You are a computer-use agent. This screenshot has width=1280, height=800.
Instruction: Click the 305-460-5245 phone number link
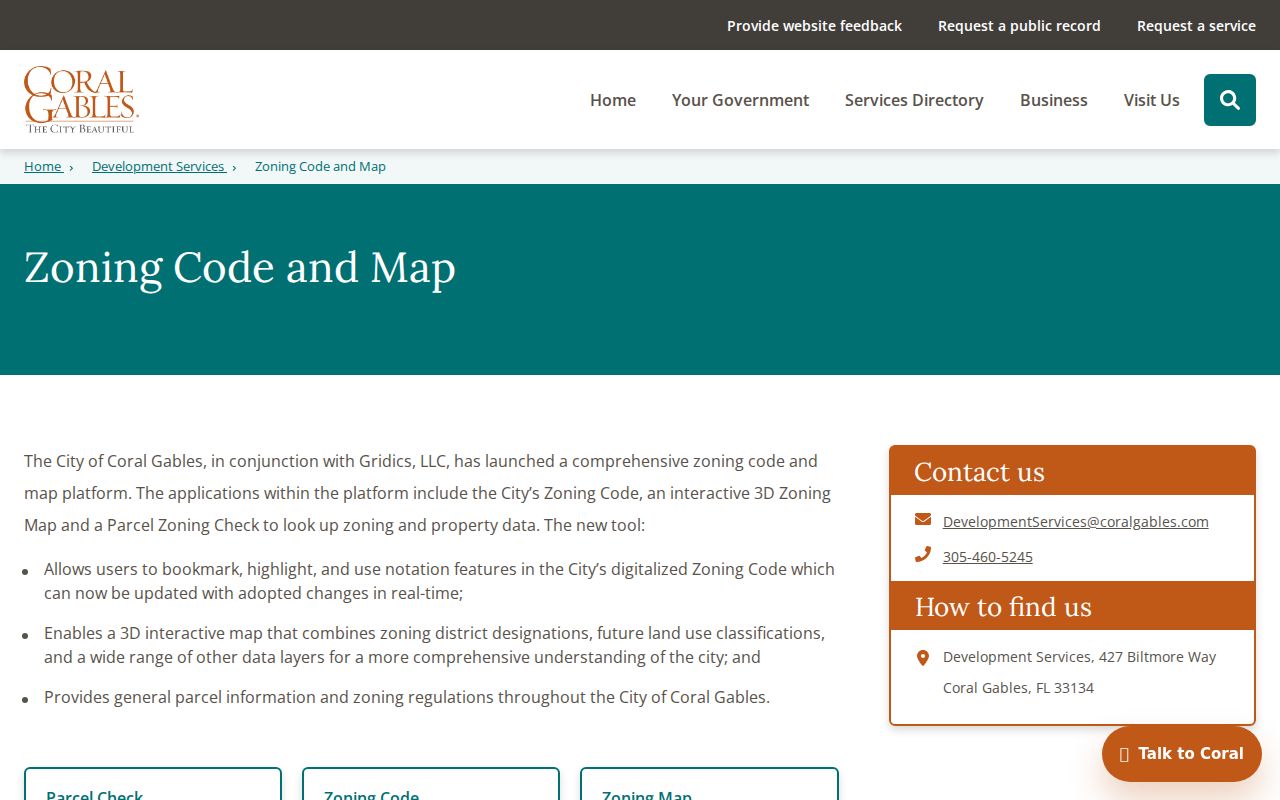tap(988, 557)
